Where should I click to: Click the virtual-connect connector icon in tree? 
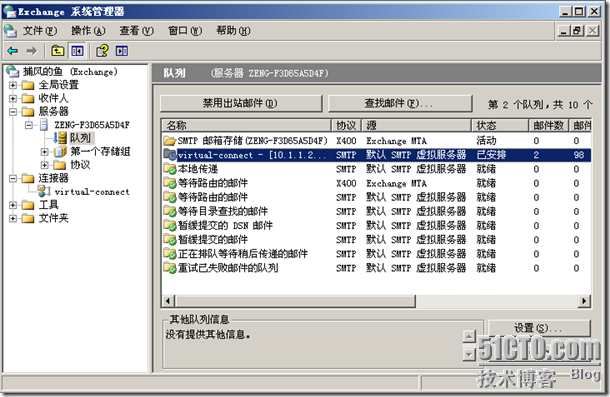tap(44, 191)
